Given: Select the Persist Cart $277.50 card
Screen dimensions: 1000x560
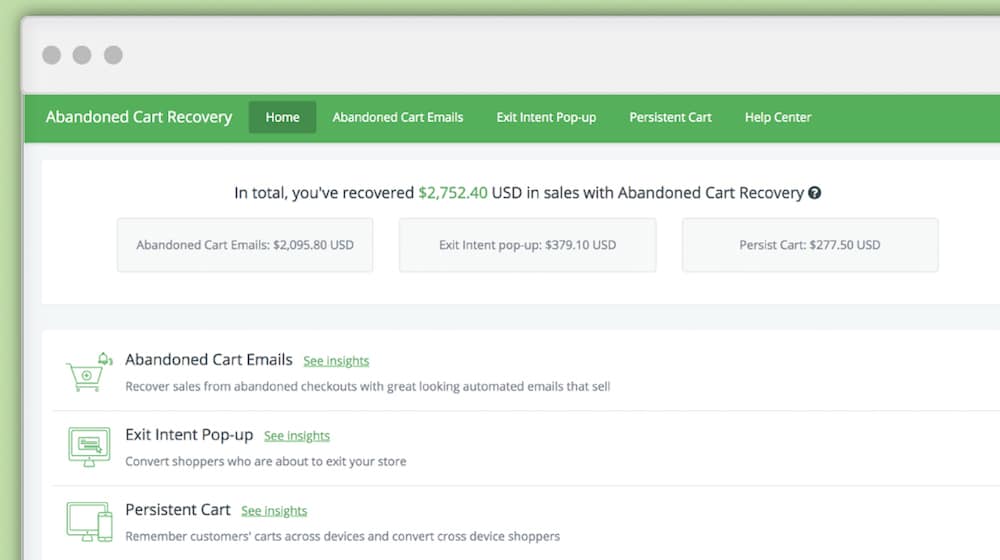Looking at the screenshot, I should pos(810,245).
